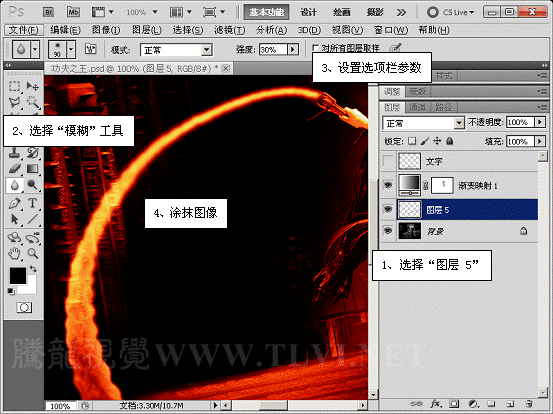Toggle lock all
This screenshot has width=553, height=414.
point(449,141)
